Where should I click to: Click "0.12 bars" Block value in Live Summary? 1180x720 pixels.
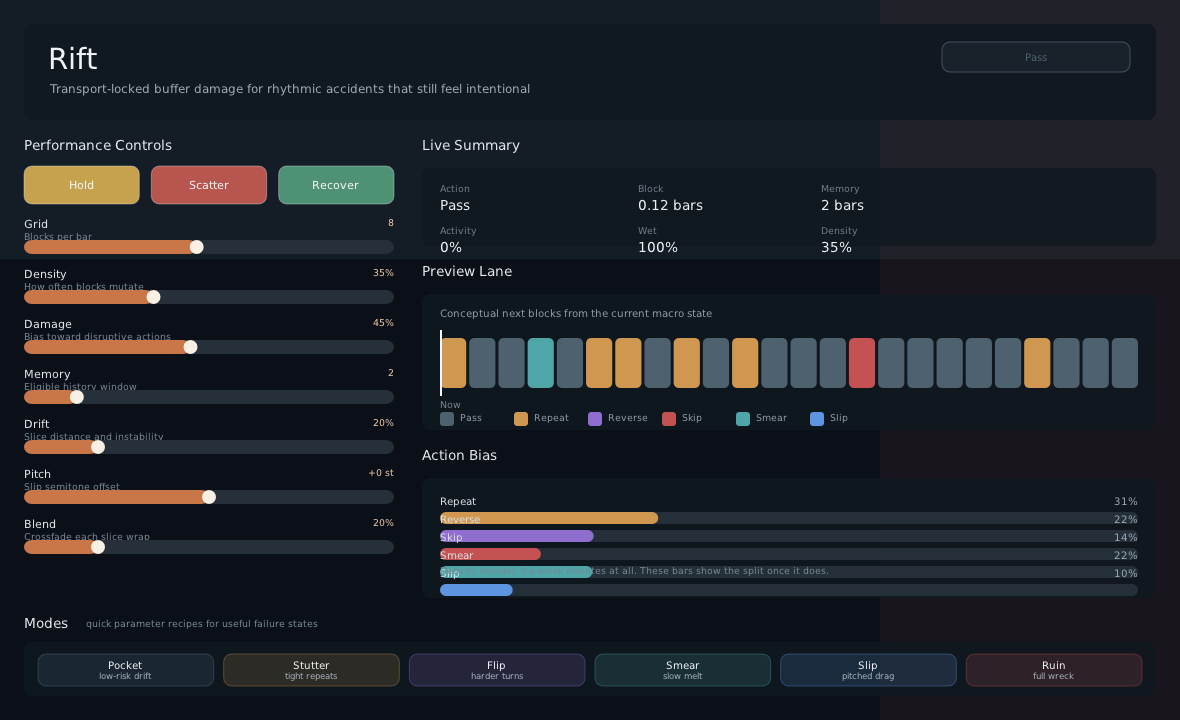[x=671, y=205]
